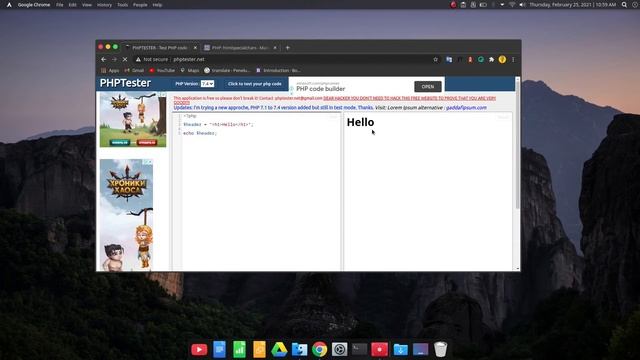Open a new browser tab
Viewport: 640px width, 360px height.
(288, 48)
